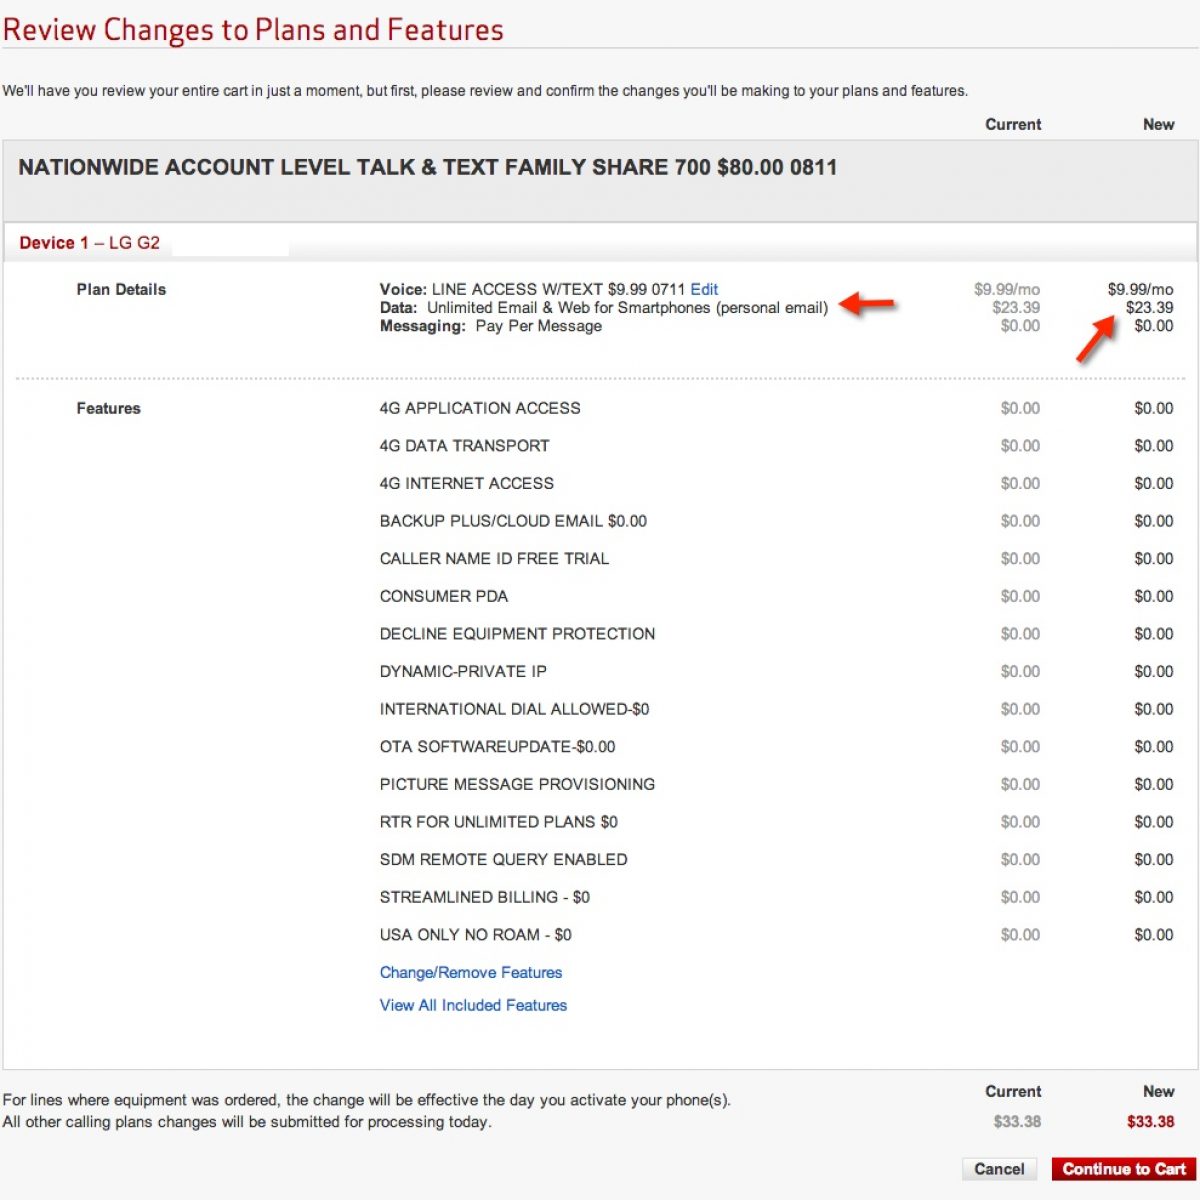
Task: Select the INTERNATIONAL DIAL ALLOWED-$0 feature
Action: 514,709
